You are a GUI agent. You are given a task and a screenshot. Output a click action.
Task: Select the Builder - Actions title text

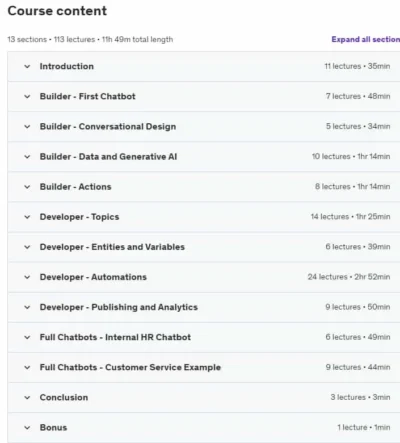click(x=75, y=187)
